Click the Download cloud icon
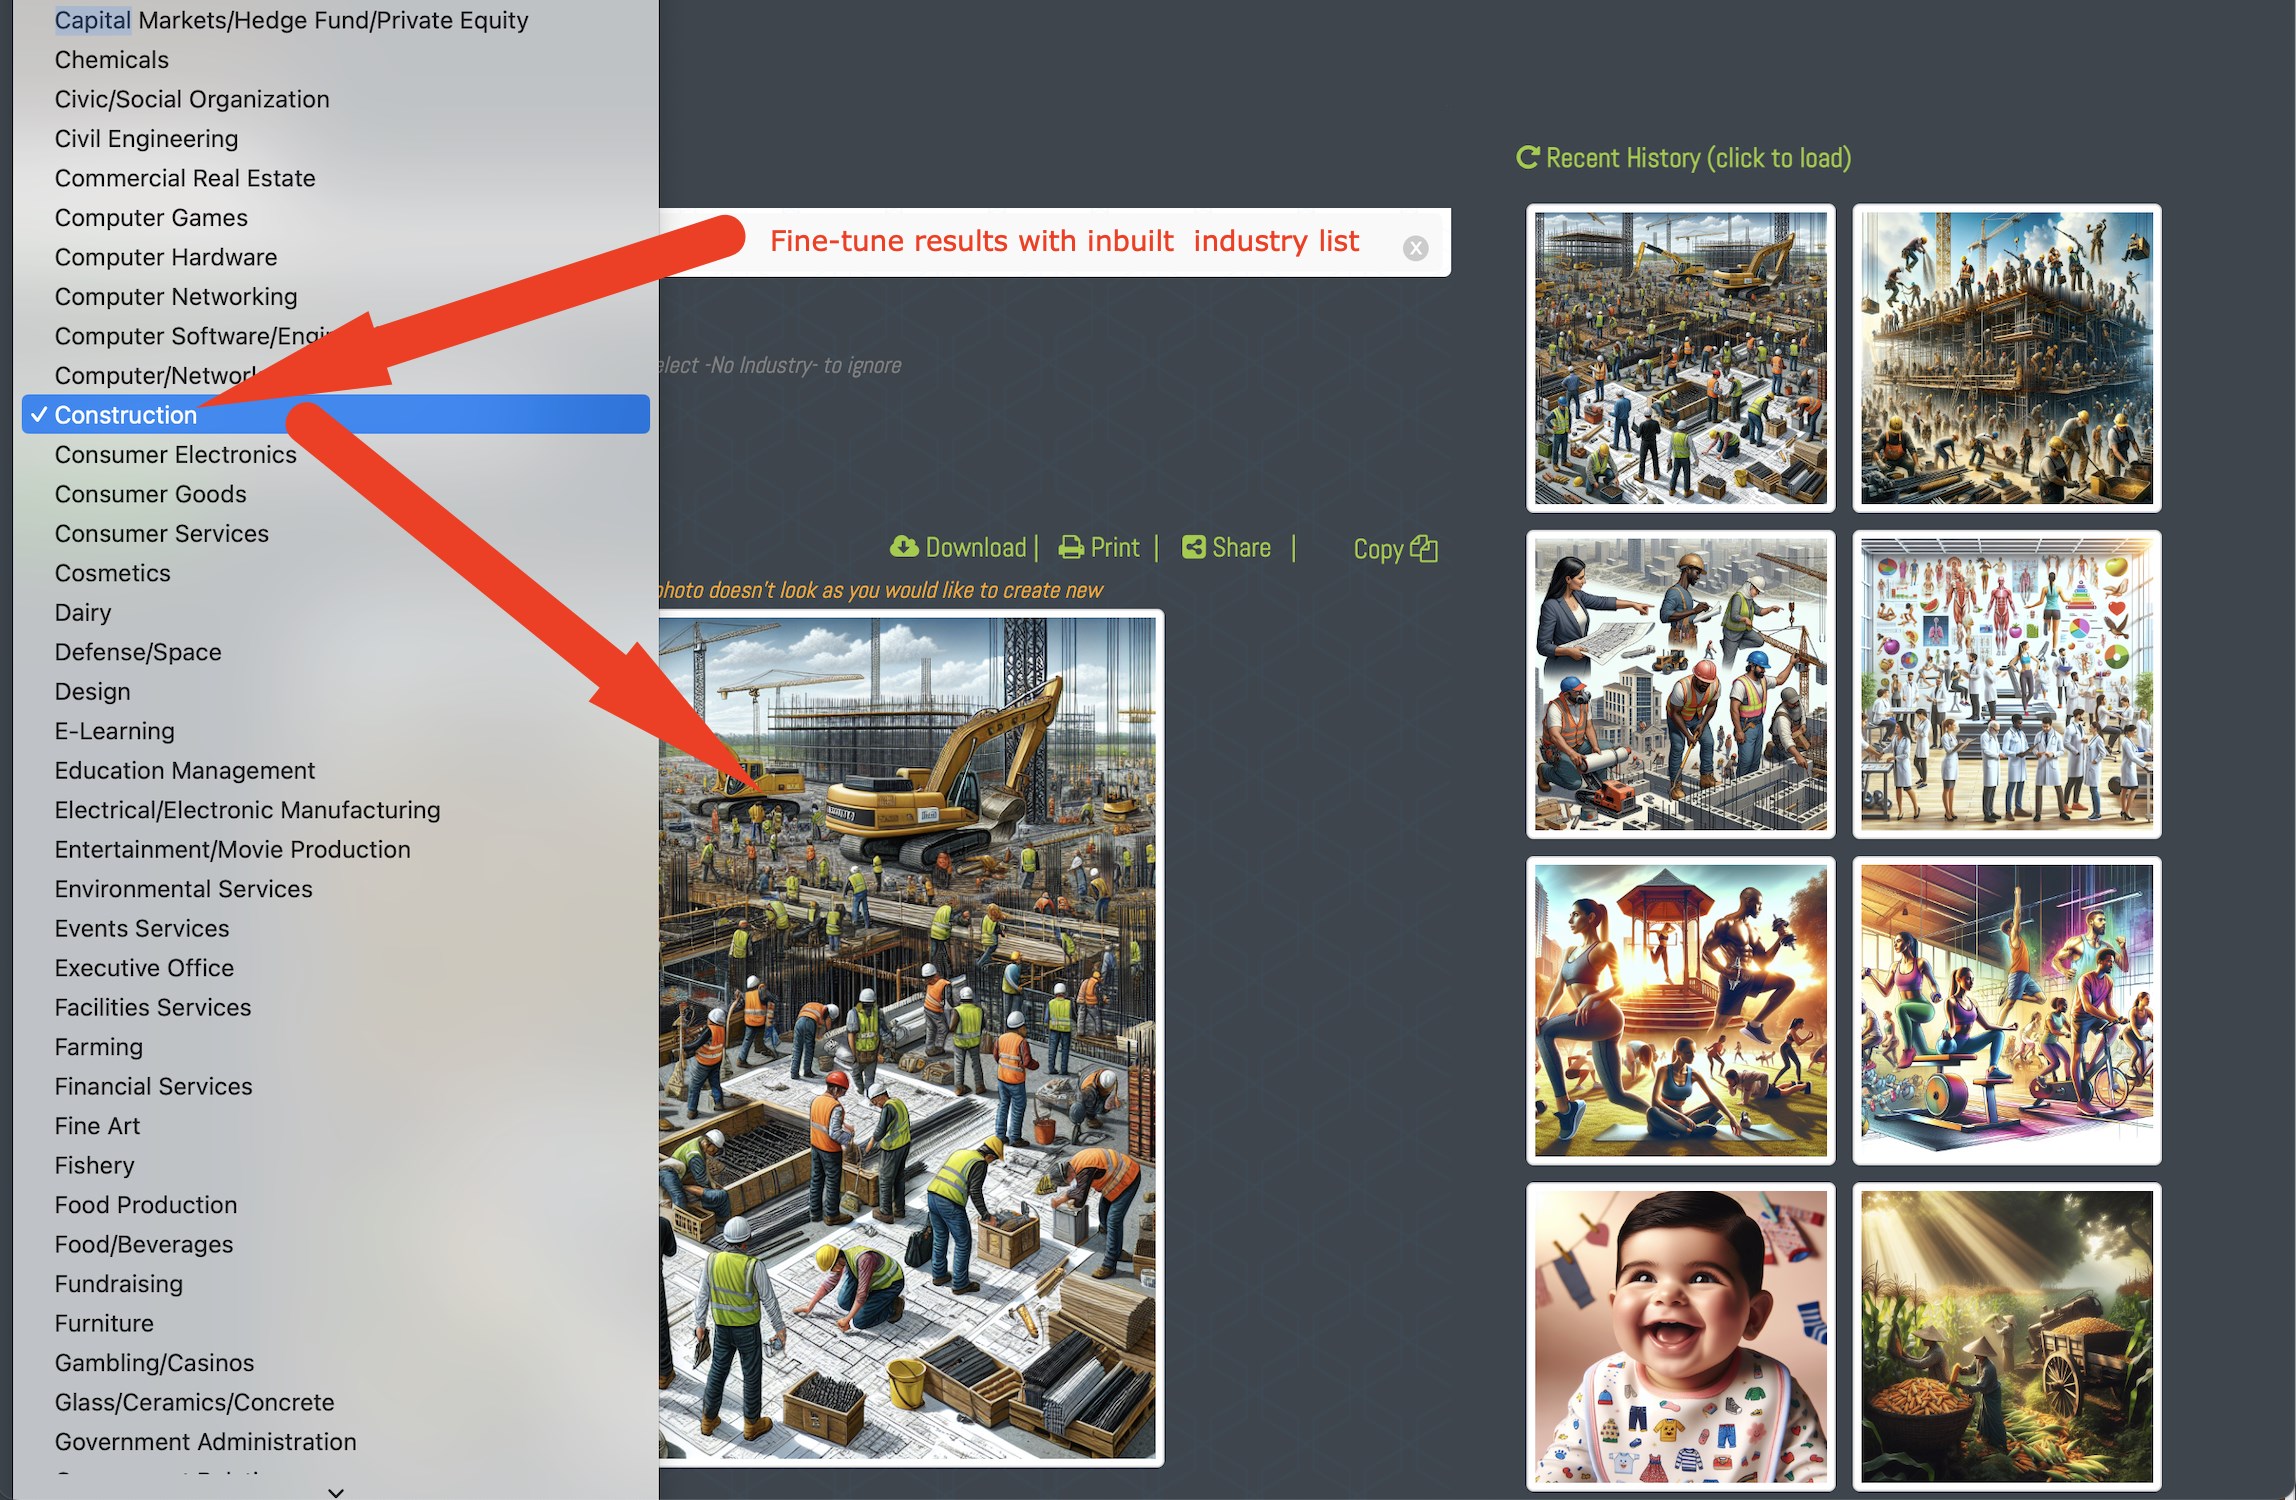The image size is (2296, 1500). (x=904, y=547)
